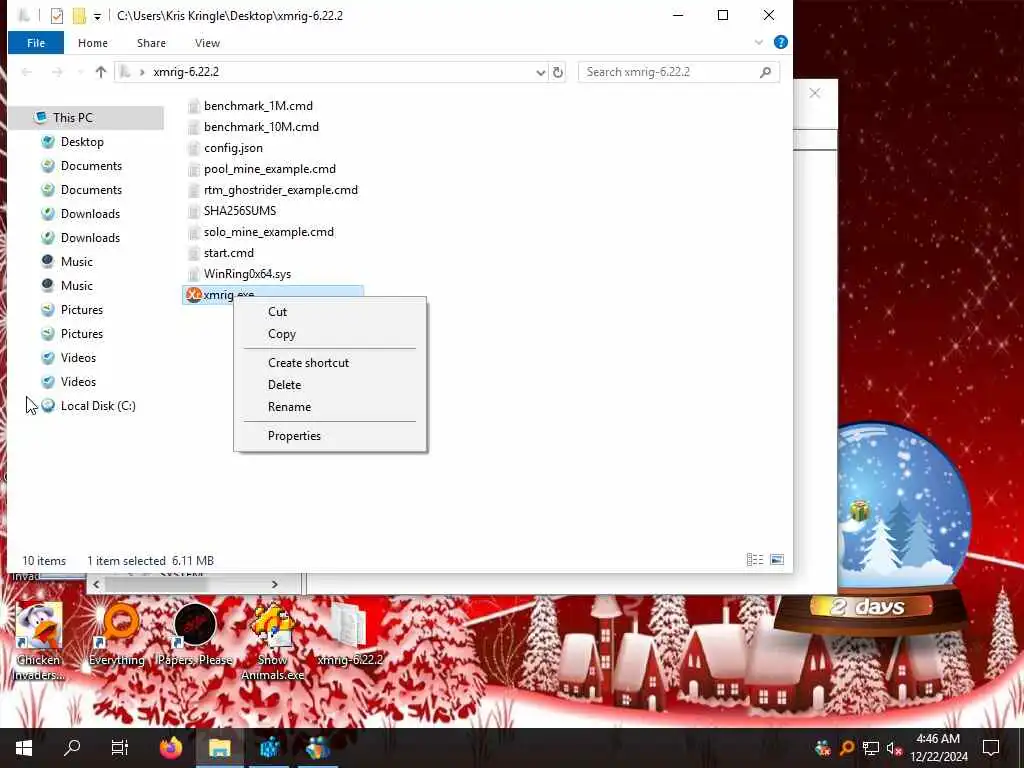Open Snow Animals.exe desktop icon

pyautogui.click(x=272, y=642)
